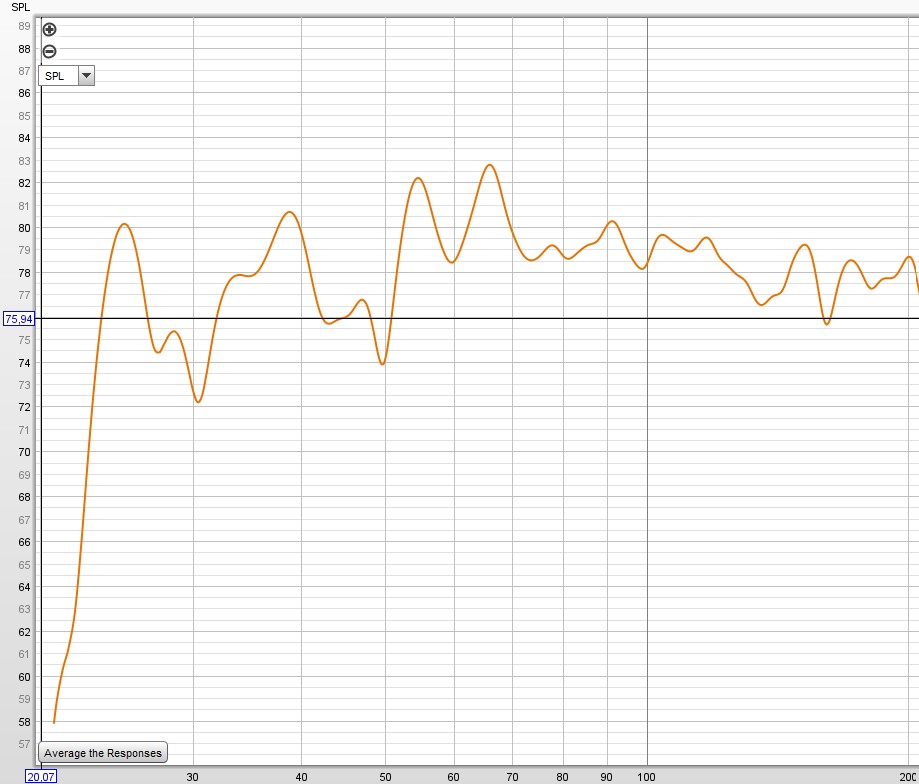Click the zoom out minus icon

(49, 52)
